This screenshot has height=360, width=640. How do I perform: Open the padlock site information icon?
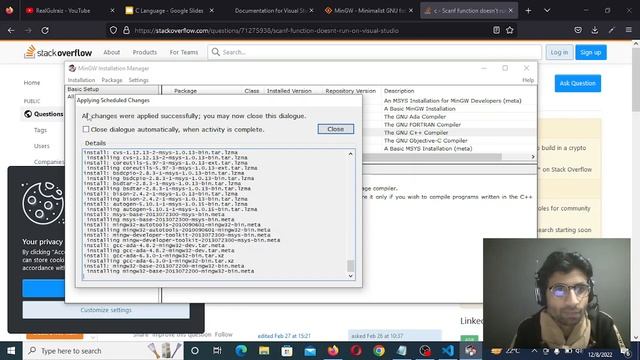pyautogui.click(x=126, y=30)
